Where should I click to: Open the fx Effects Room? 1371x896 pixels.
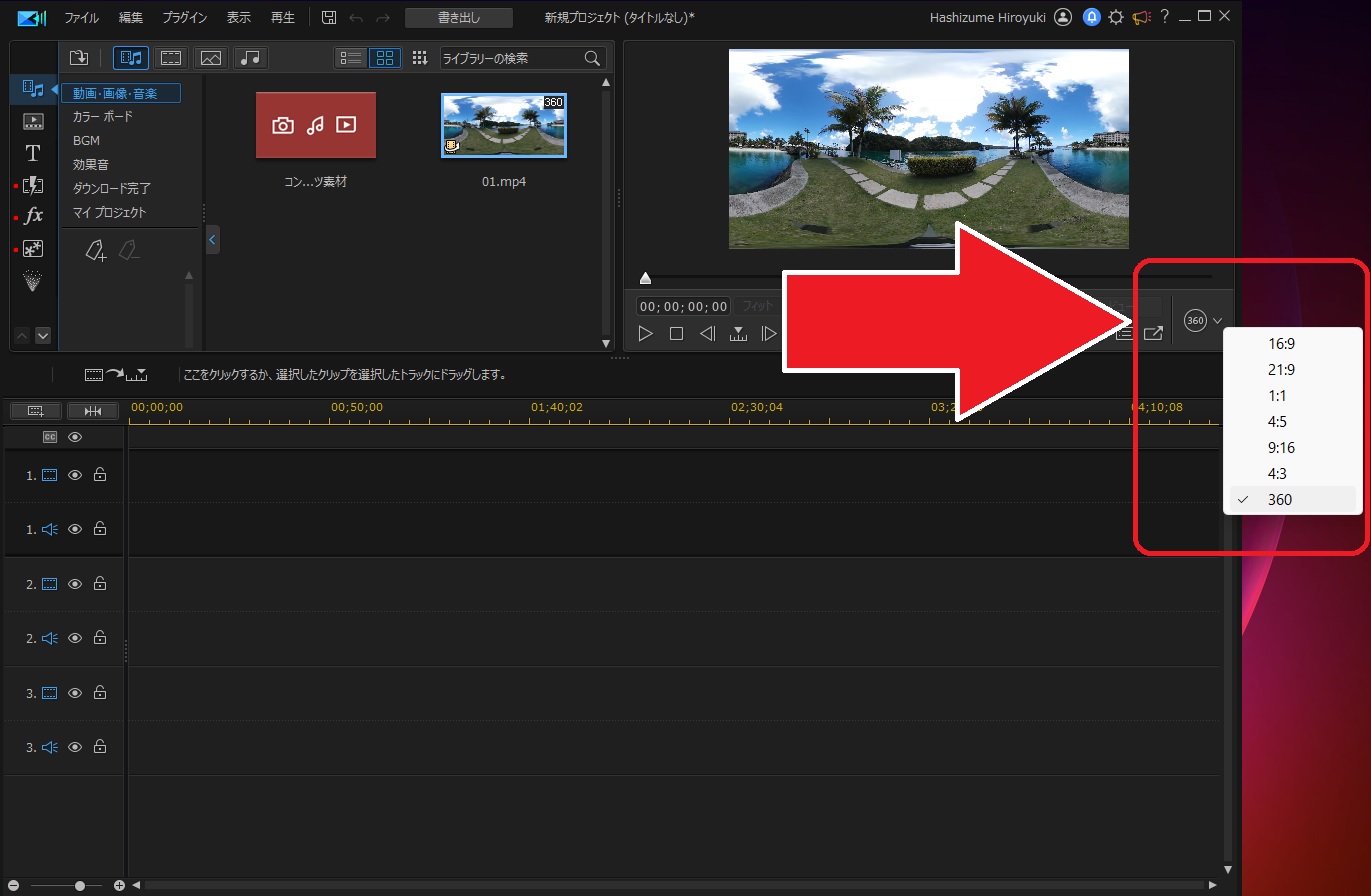click(33, 216)
